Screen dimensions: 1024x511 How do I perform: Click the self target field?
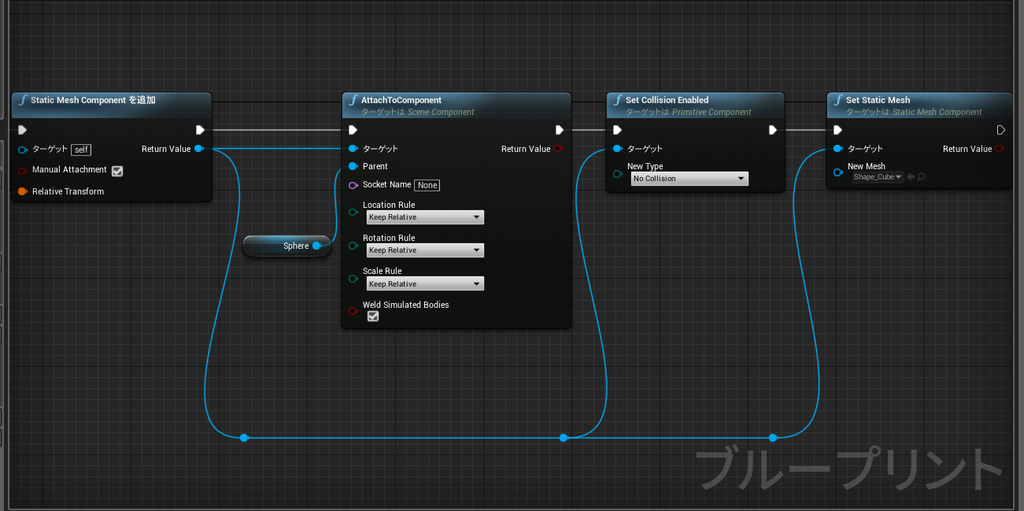81,150
